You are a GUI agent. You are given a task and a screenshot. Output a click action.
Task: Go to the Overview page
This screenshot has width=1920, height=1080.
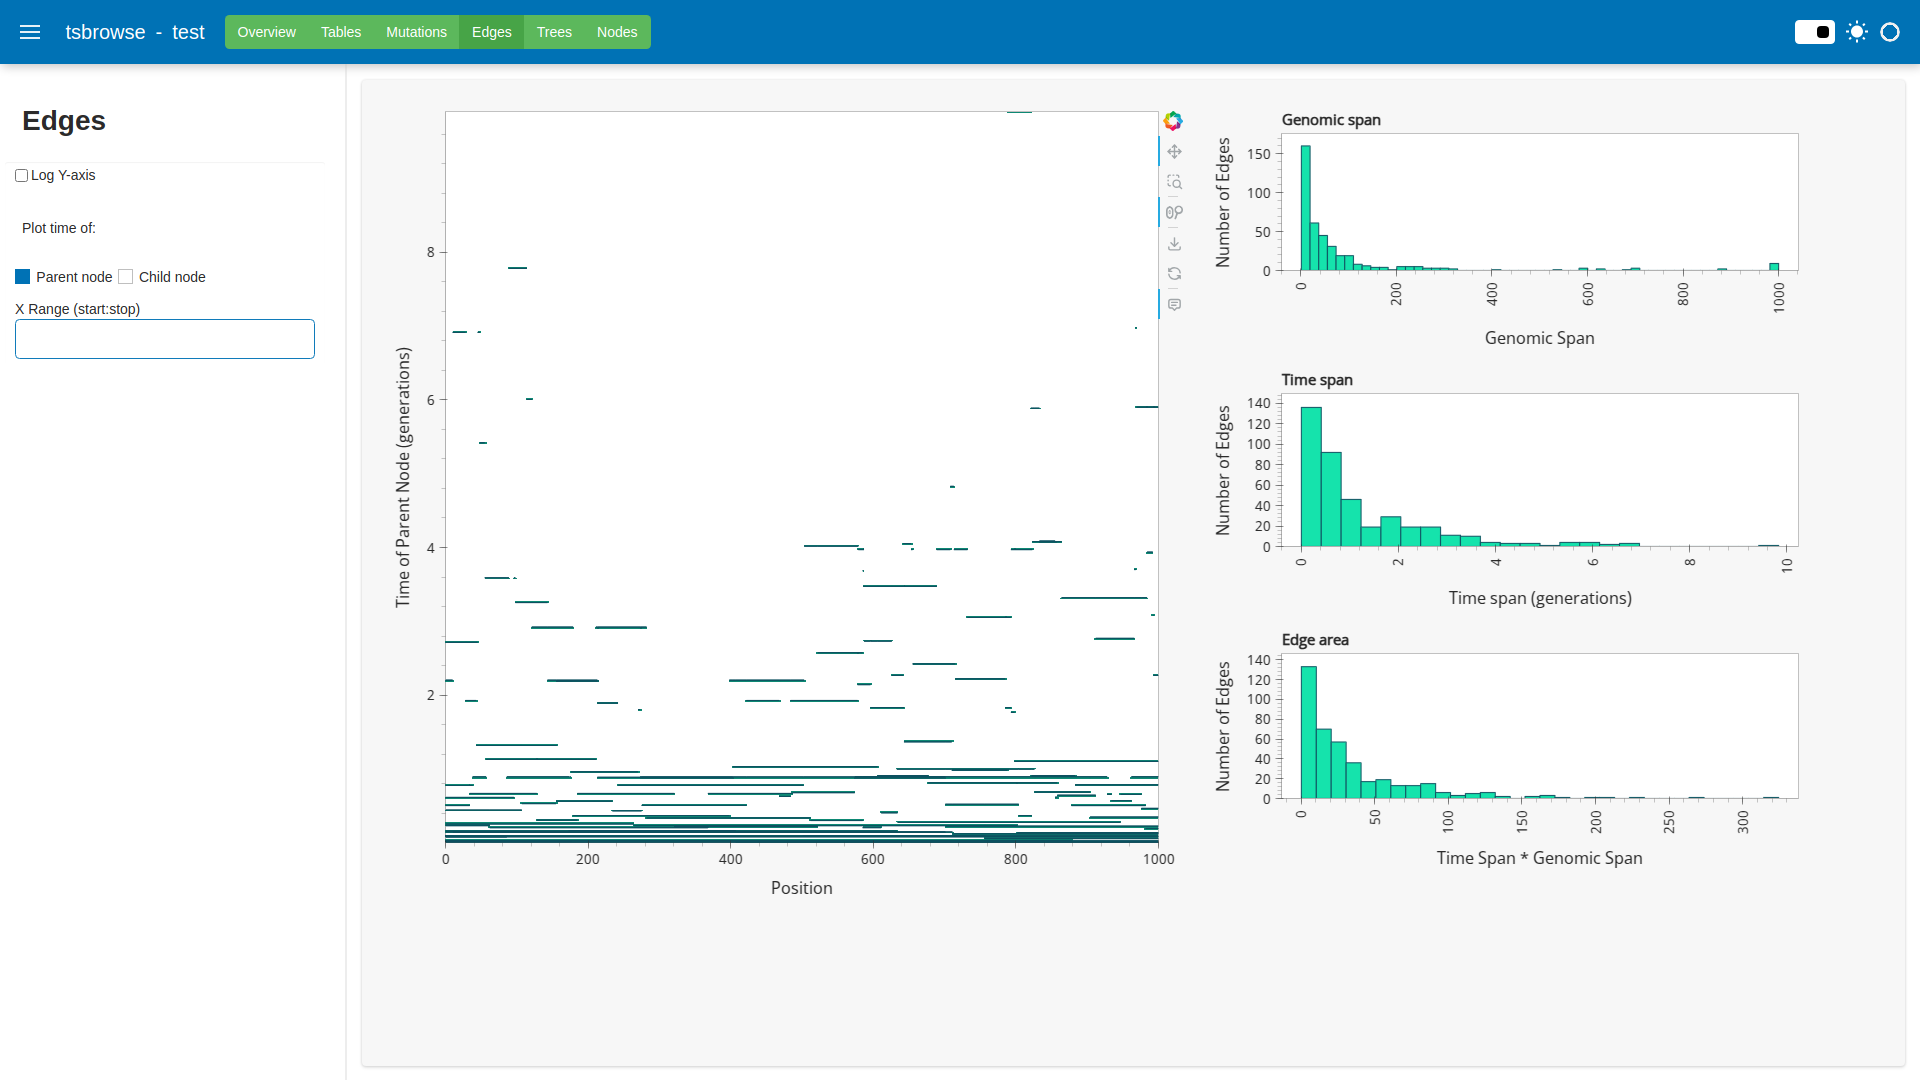tap(266, 32)
